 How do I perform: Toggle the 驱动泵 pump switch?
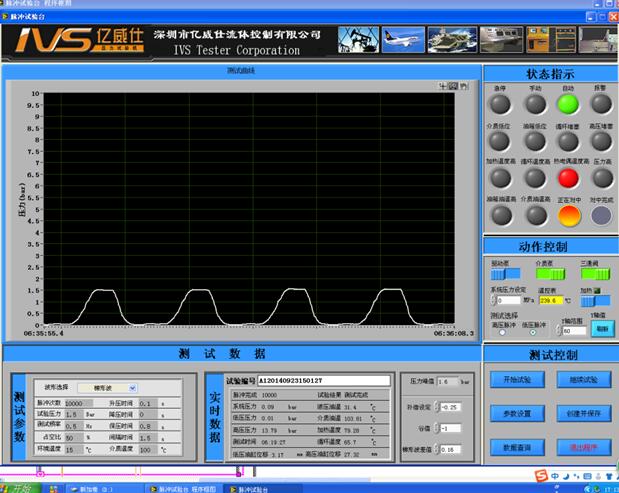tap(505, 272)
